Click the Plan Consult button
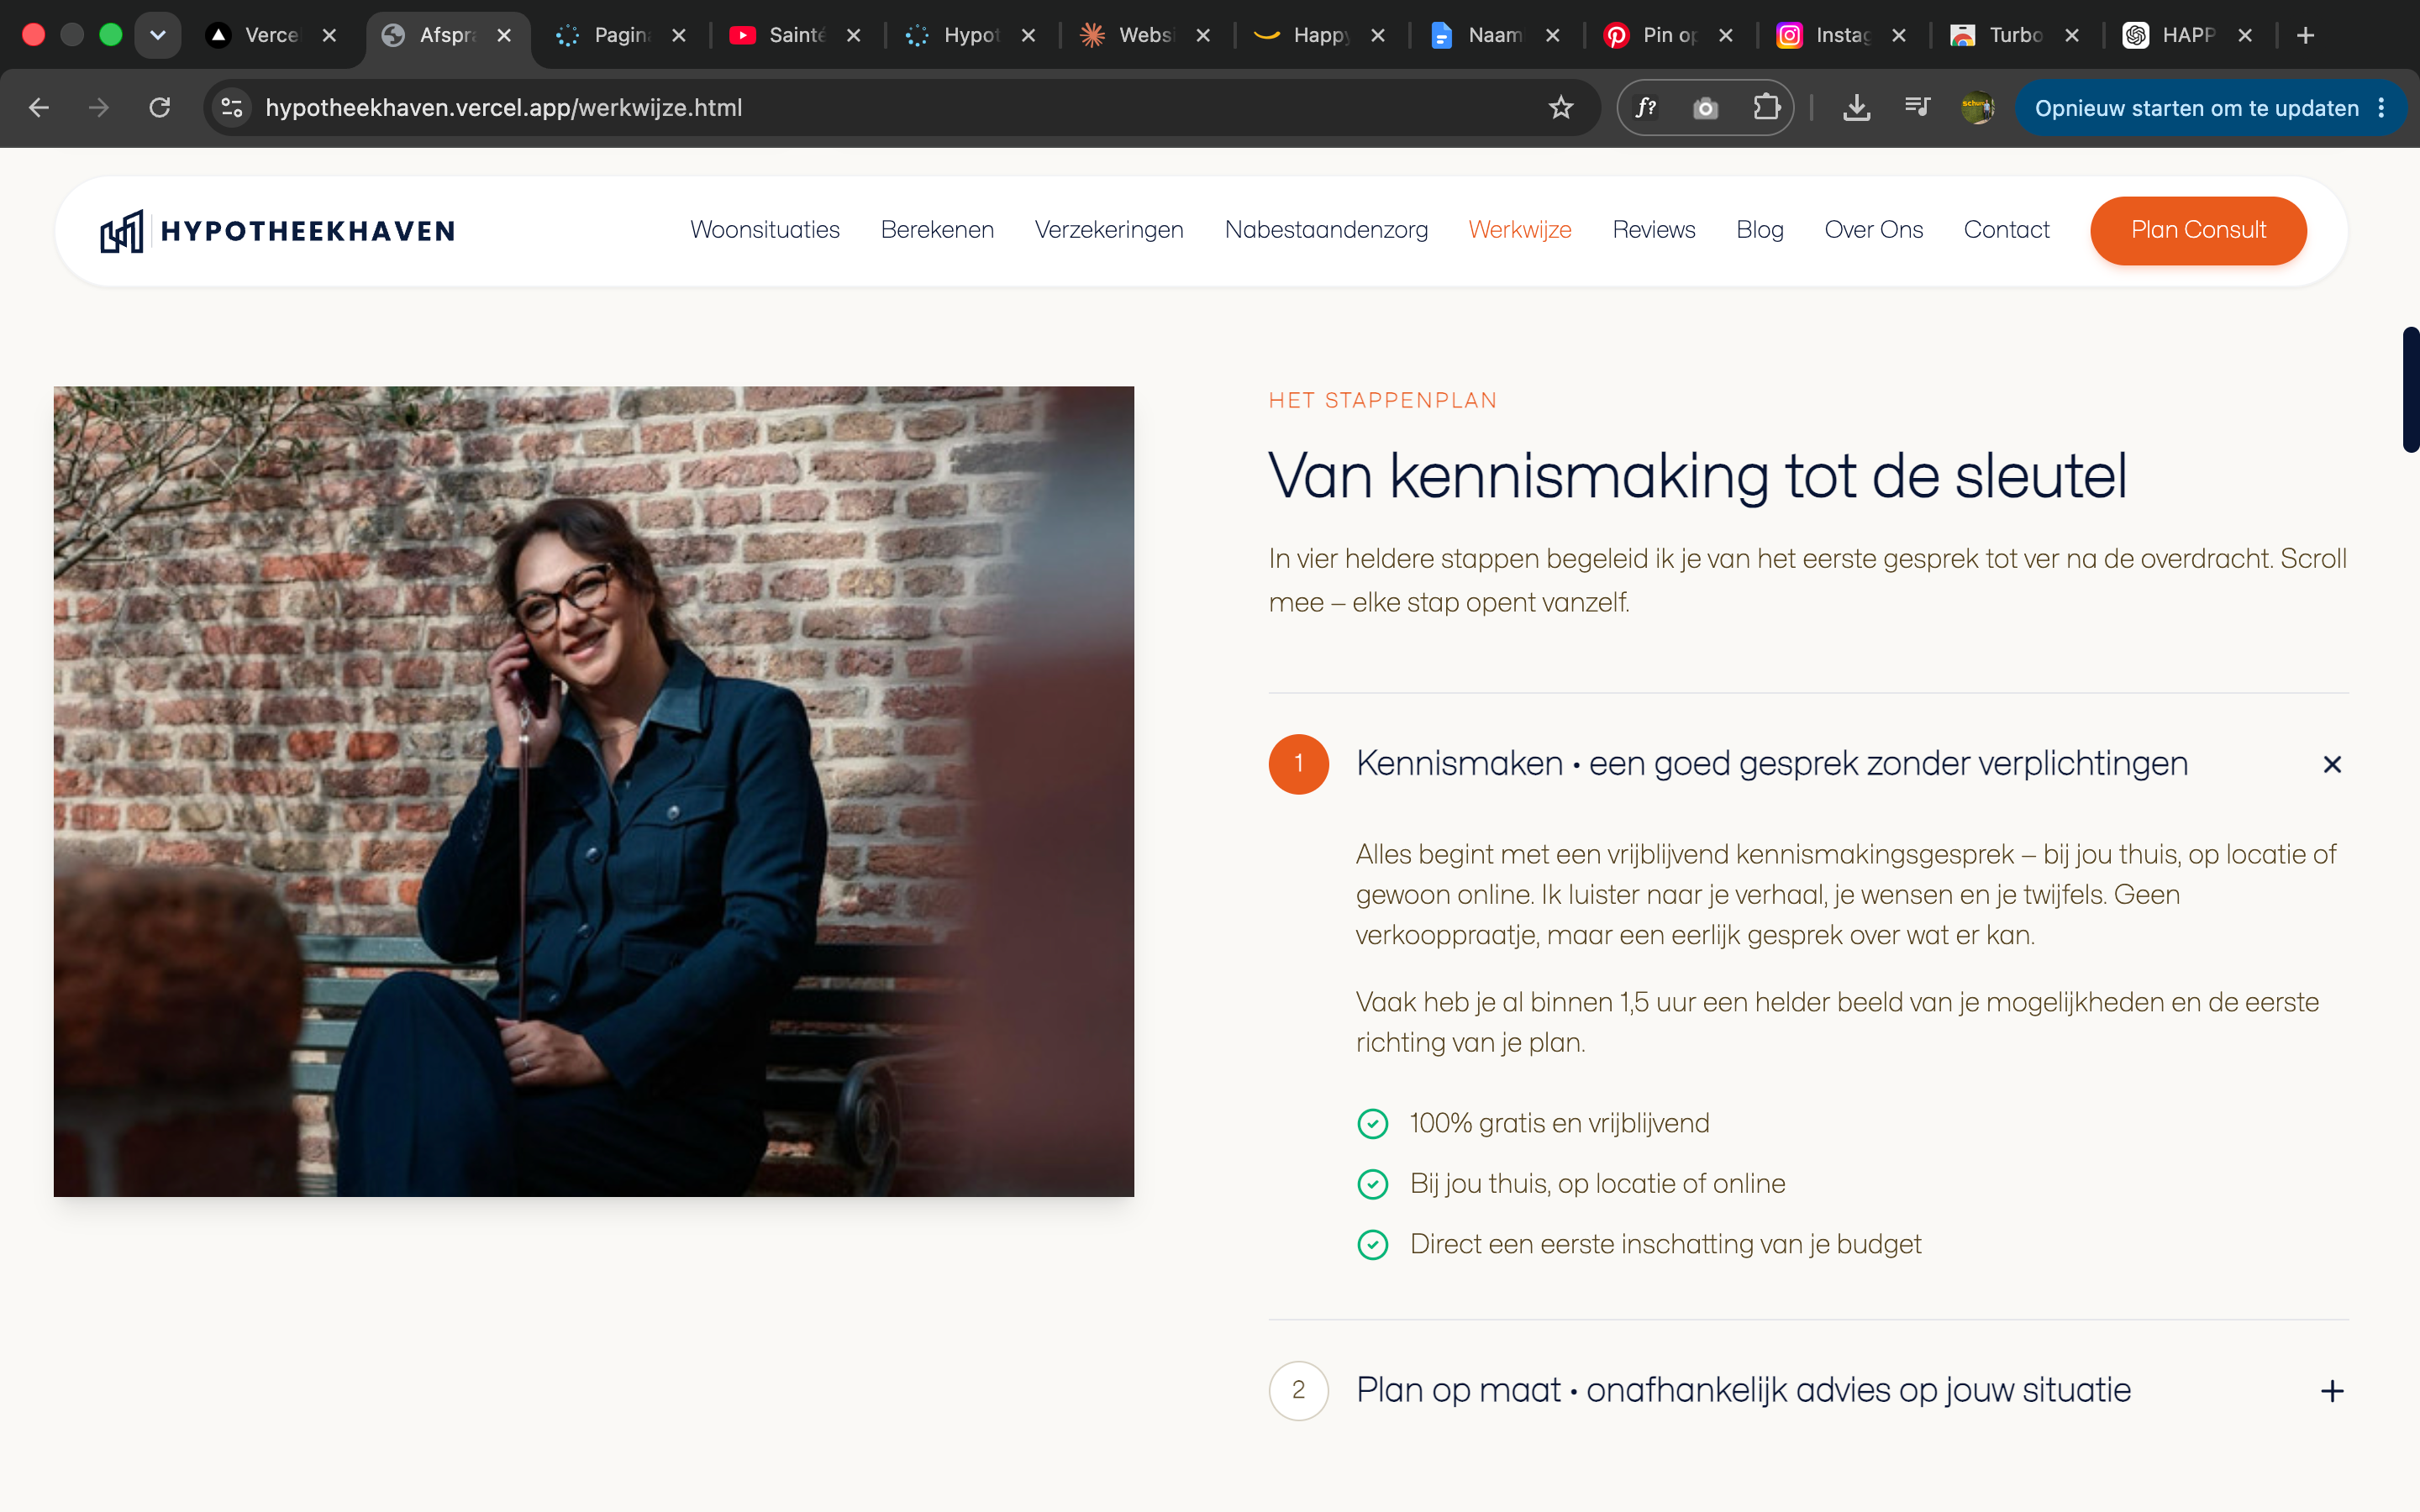Image resolution: width=2420 pixels, height=1512 pixels. point(2198,230)
